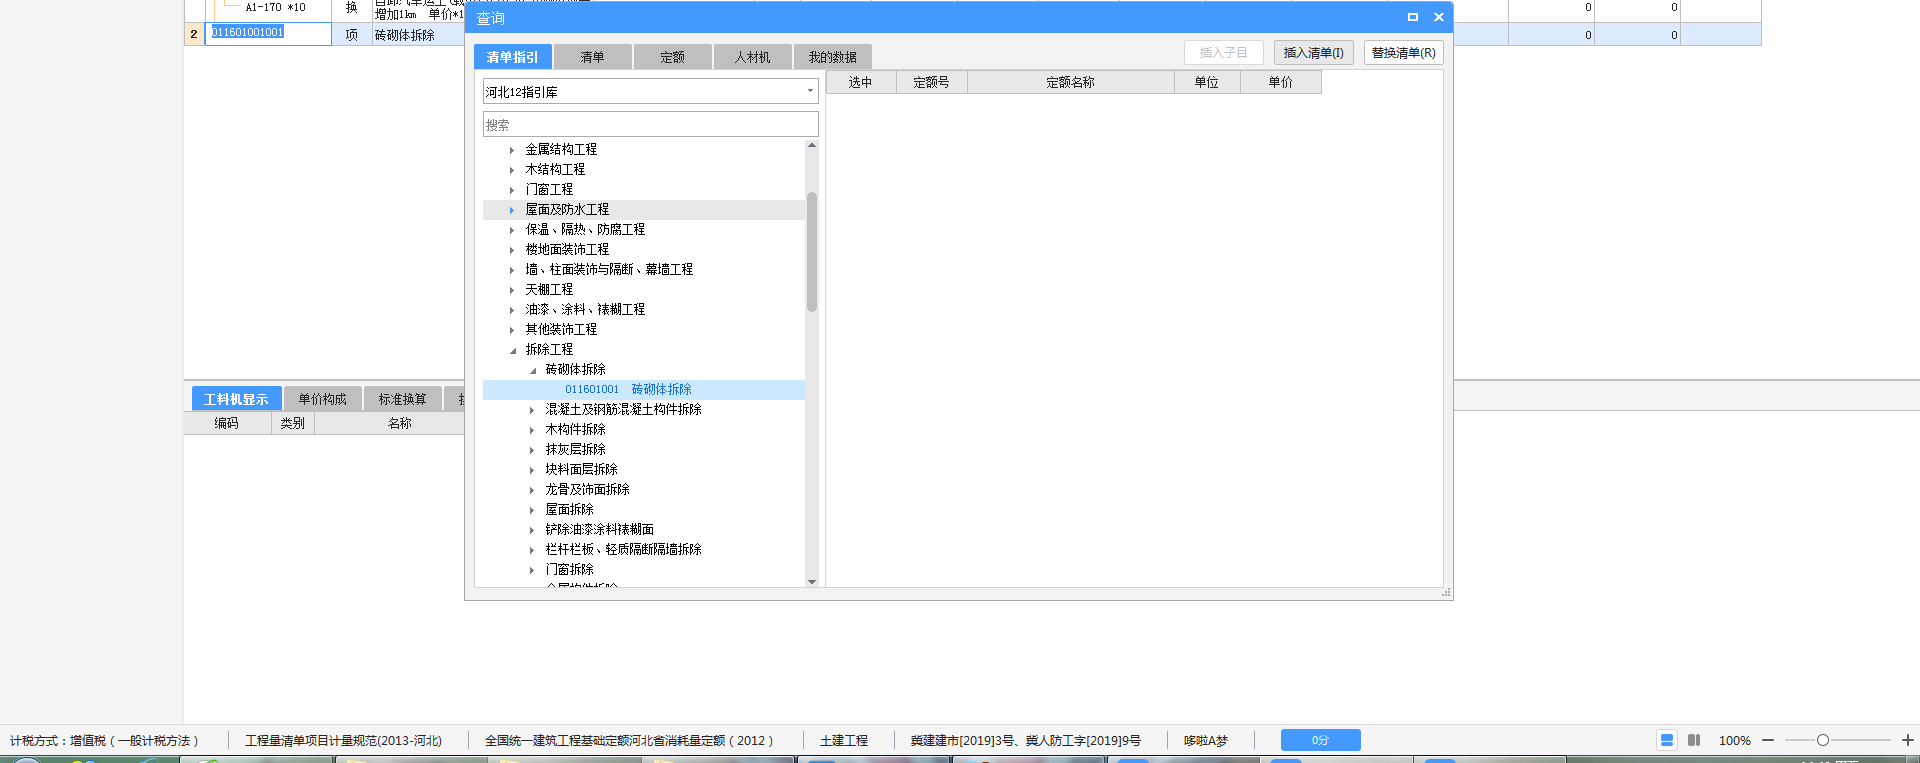This screenshot has height=763, width=1920.
Task: Click row number 2 header in main table
Action: click(x=194, y=34)
